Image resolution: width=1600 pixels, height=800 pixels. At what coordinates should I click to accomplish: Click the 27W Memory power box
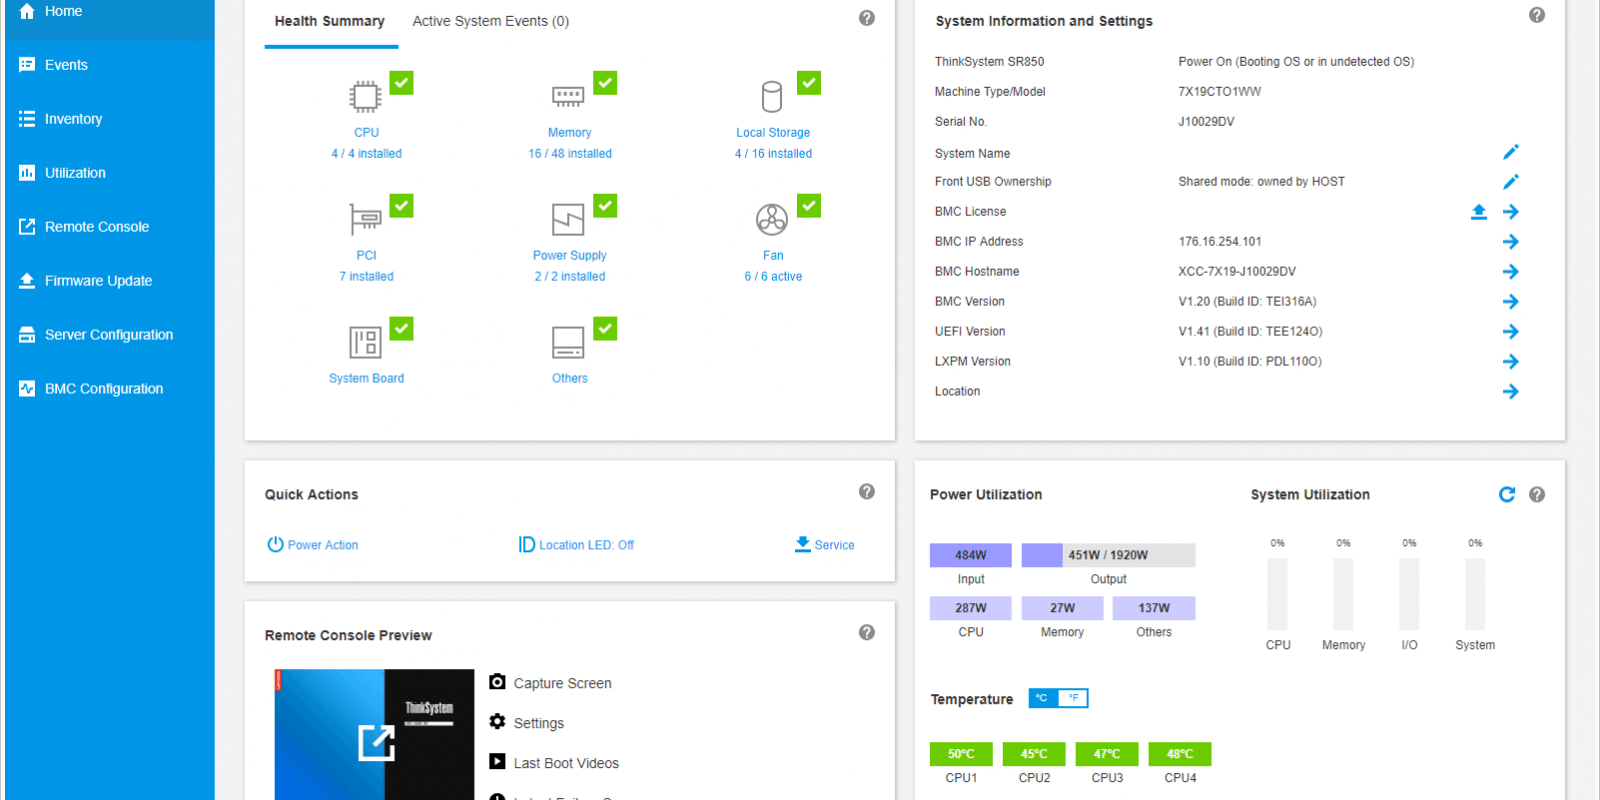coord(1062,608)
